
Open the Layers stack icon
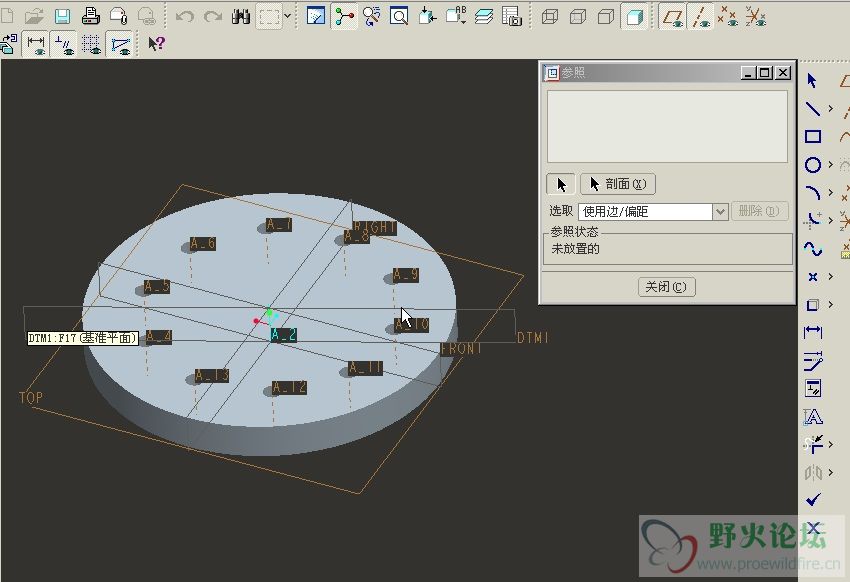484,16
